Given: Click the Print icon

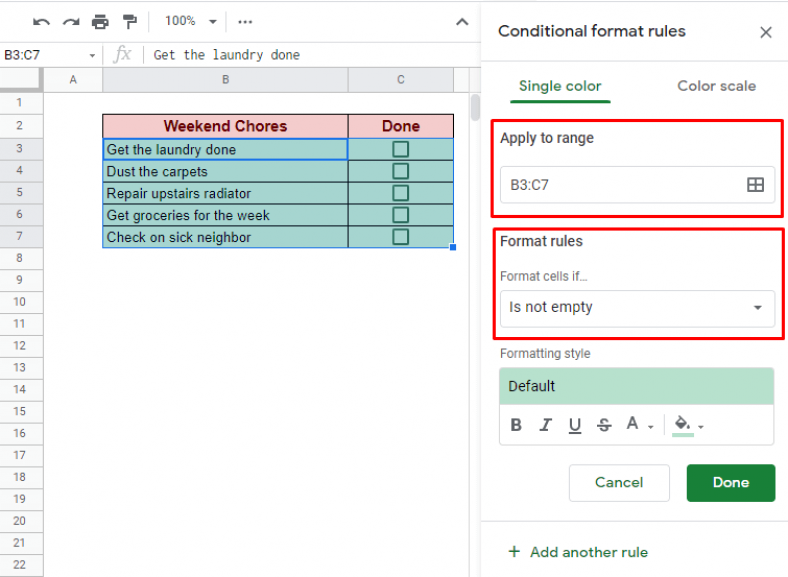Looking at the screenshot, I should (x=100, y=21).
